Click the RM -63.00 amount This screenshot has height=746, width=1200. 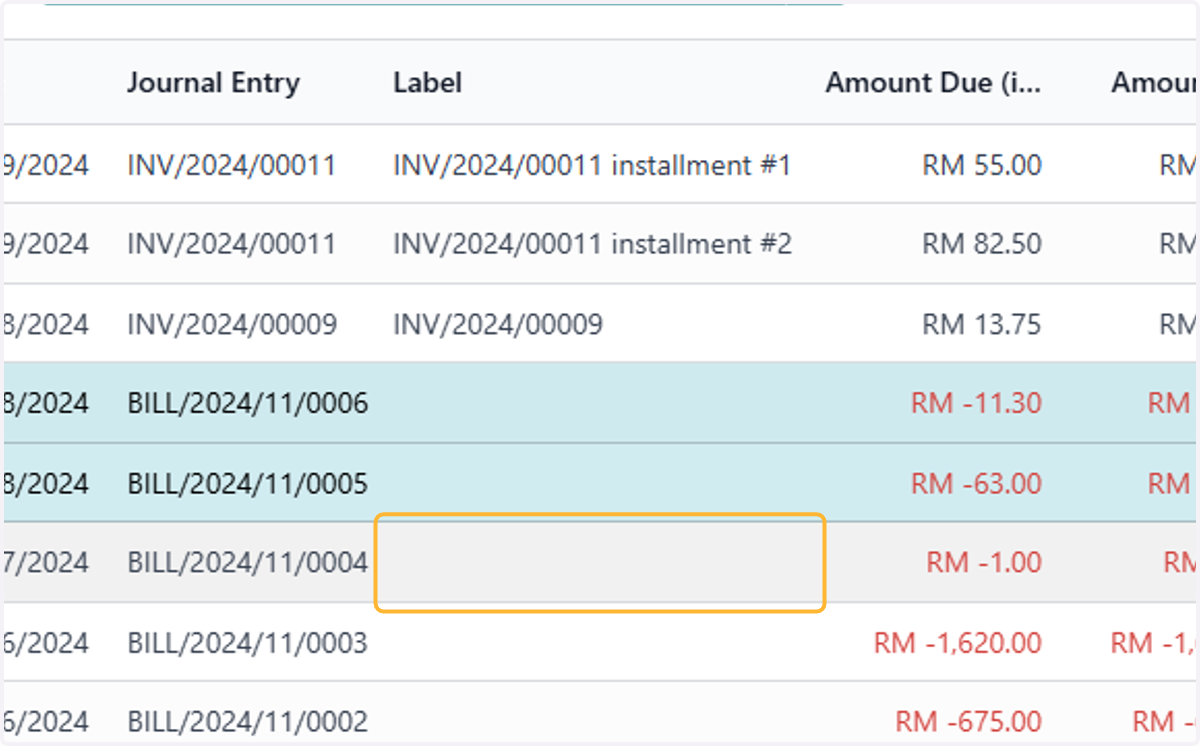(x=976, y=483)
